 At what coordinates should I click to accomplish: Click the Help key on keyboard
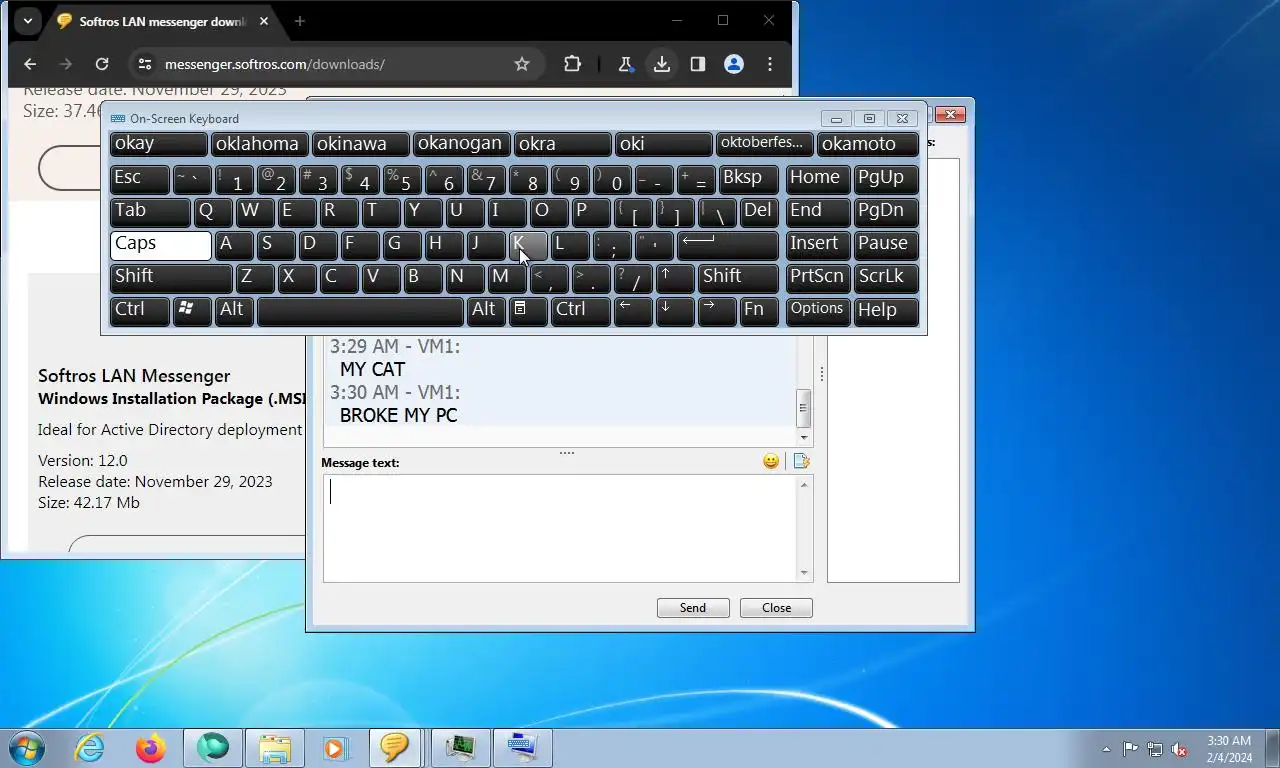886,311
